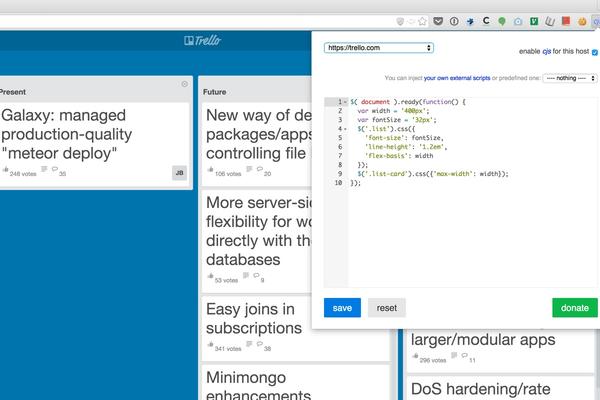Click the save button

coord(342,308)
